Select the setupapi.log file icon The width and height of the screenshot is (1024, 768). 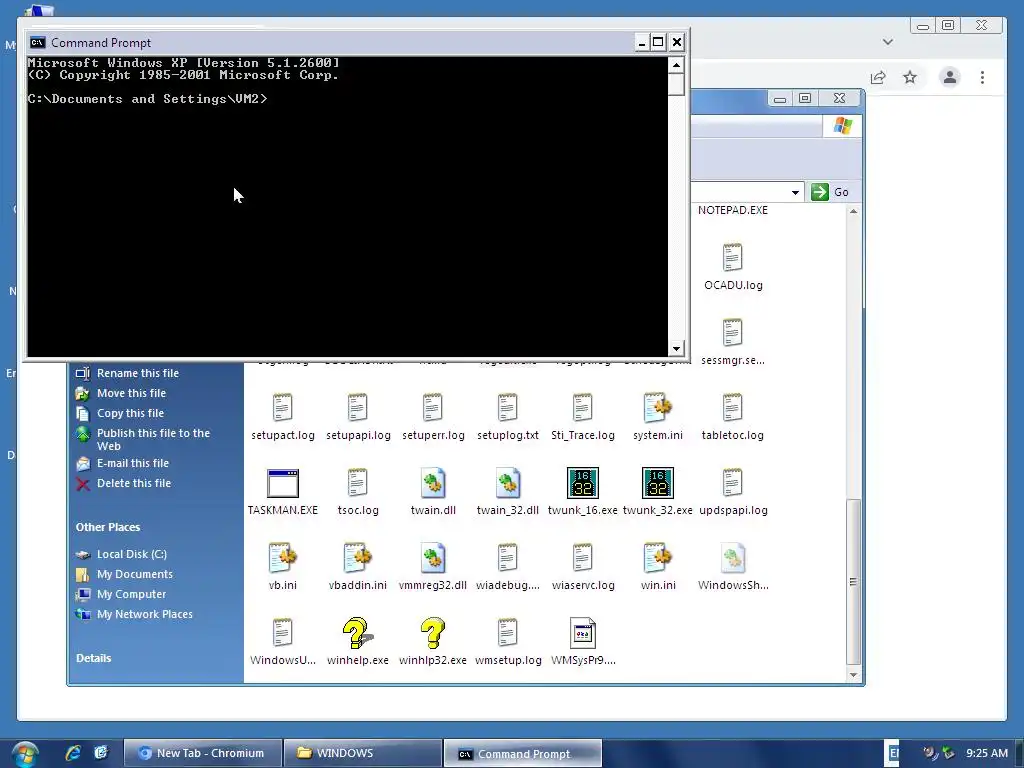point(357,408)
